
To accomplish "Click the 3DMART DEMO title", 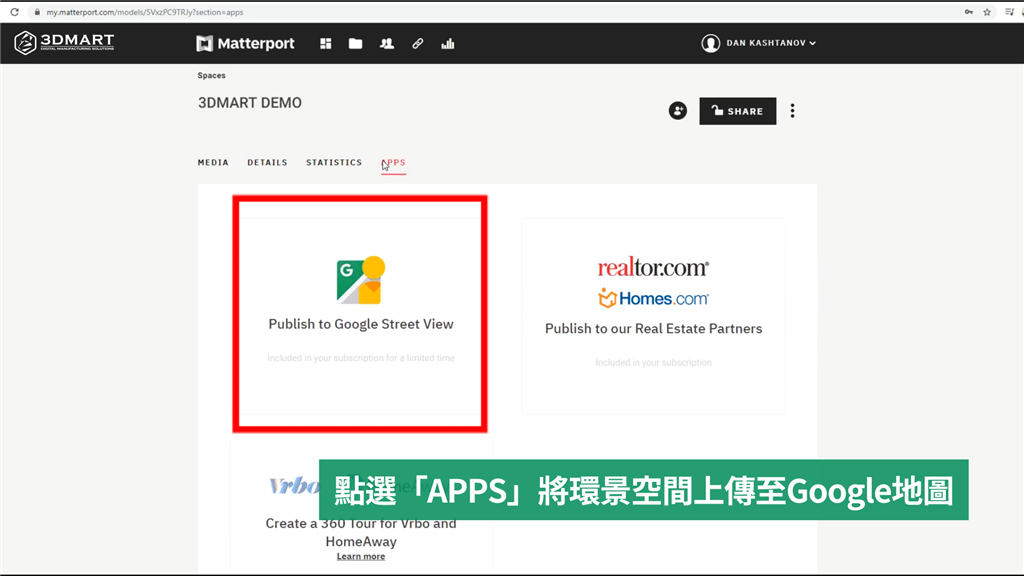I will 249,103.
